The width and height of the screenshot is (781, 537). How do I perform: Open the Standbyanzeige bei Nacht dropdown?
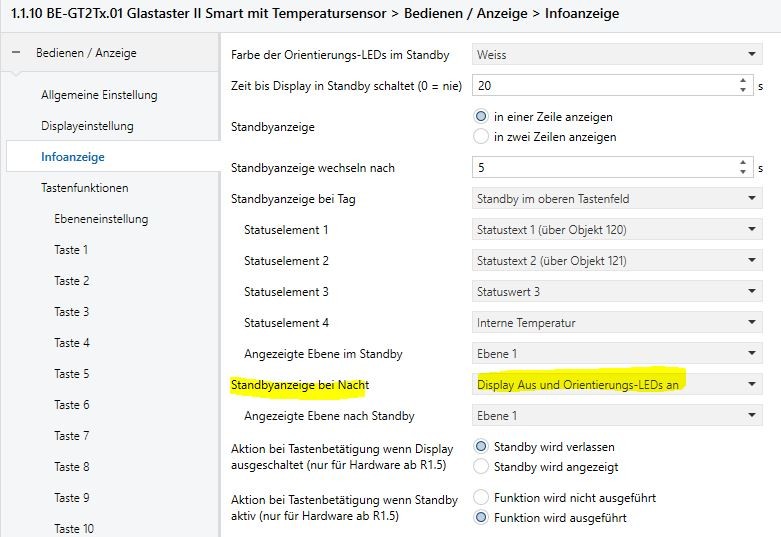(x=617, y=384)
